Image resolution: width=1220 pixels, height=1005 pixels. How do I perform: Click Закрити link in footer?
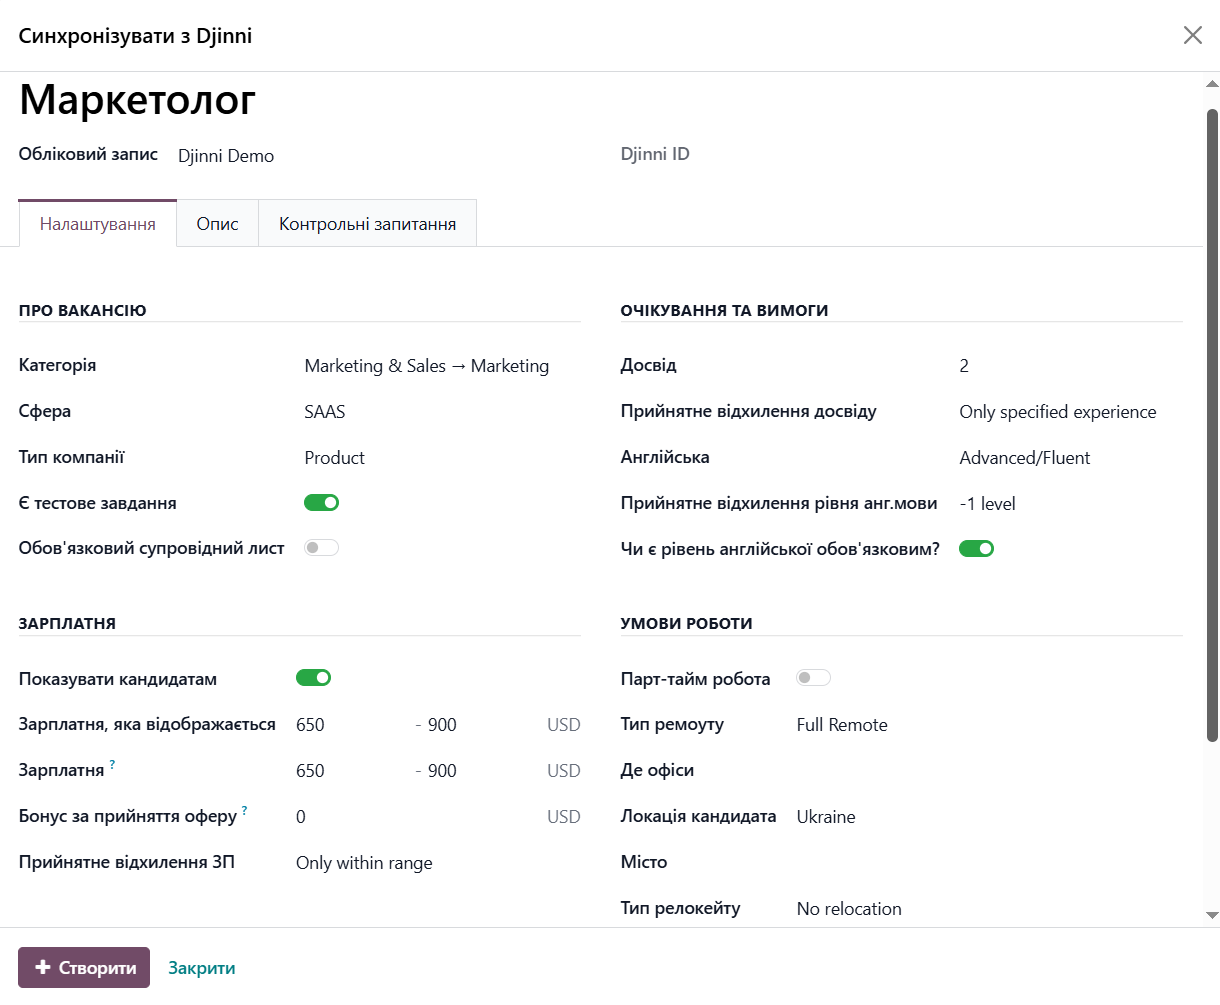202,968
